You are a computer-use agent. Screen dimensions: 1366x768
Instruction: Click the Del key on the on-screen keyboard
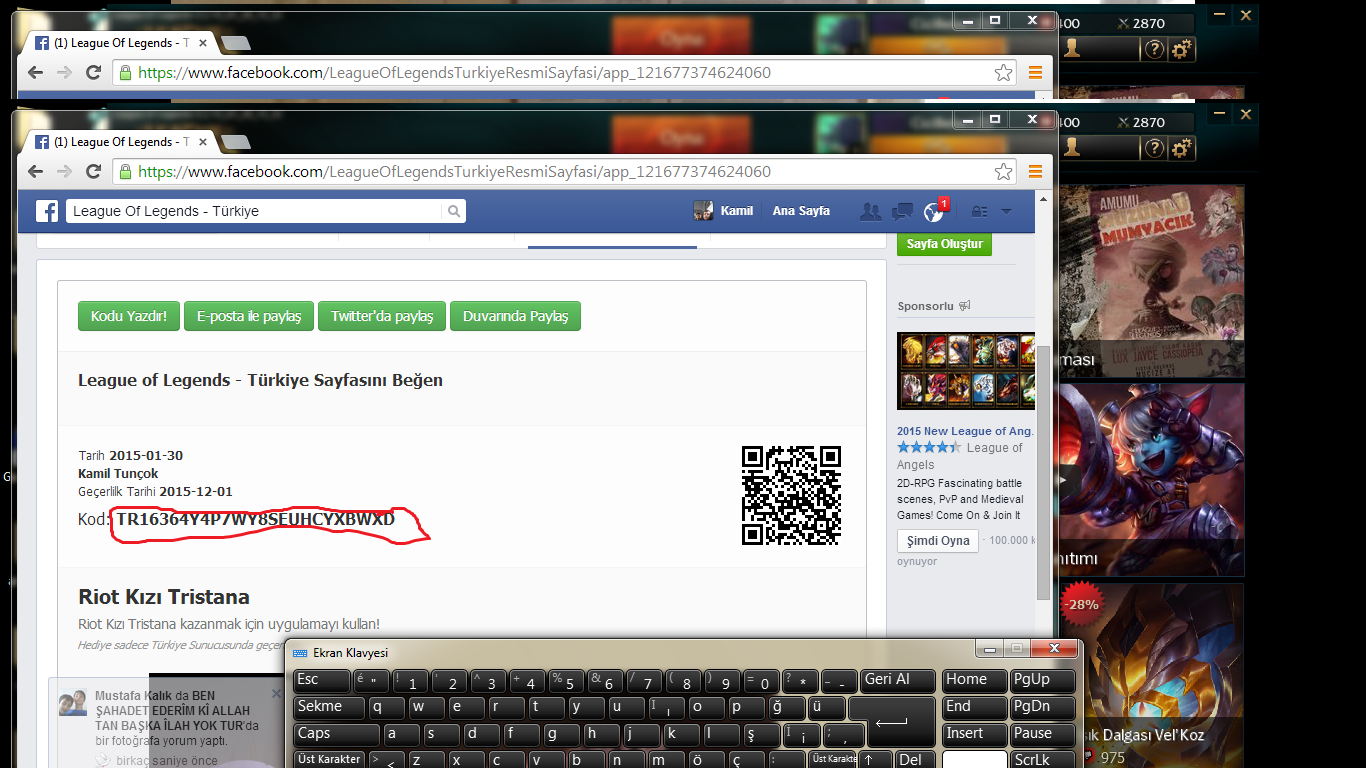pyautogui.click(x=915, y=759)
